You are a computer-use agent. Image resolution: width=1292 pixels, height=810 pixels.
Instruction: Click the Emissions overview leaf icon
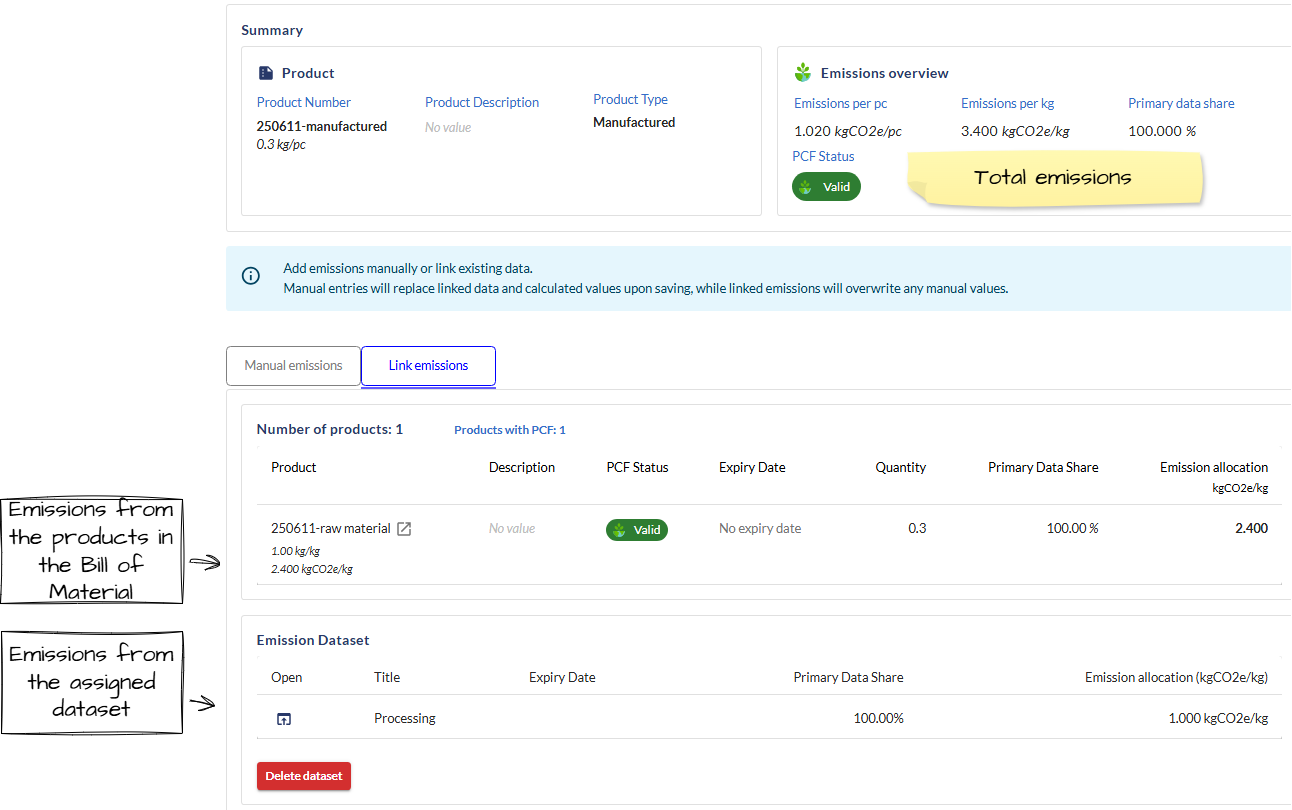(802, 73)
